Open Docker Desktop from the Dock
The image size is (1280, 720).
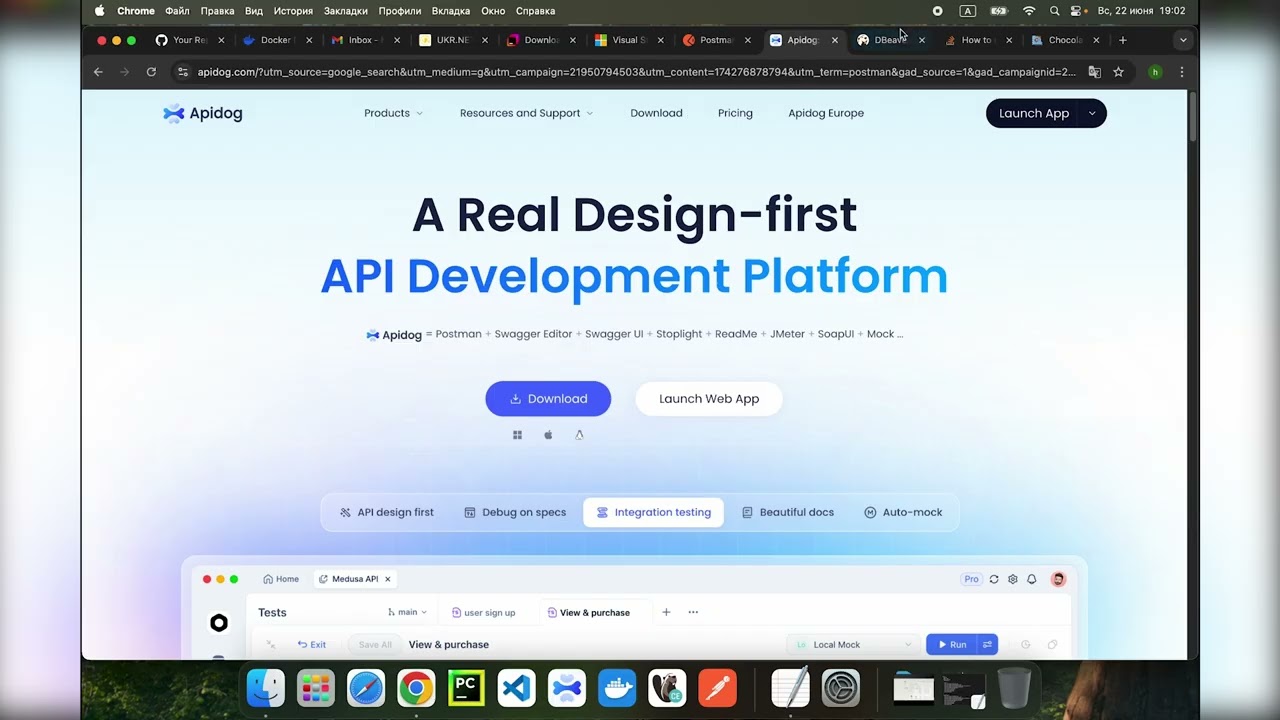pyautogui.click(x=617, y=688)
